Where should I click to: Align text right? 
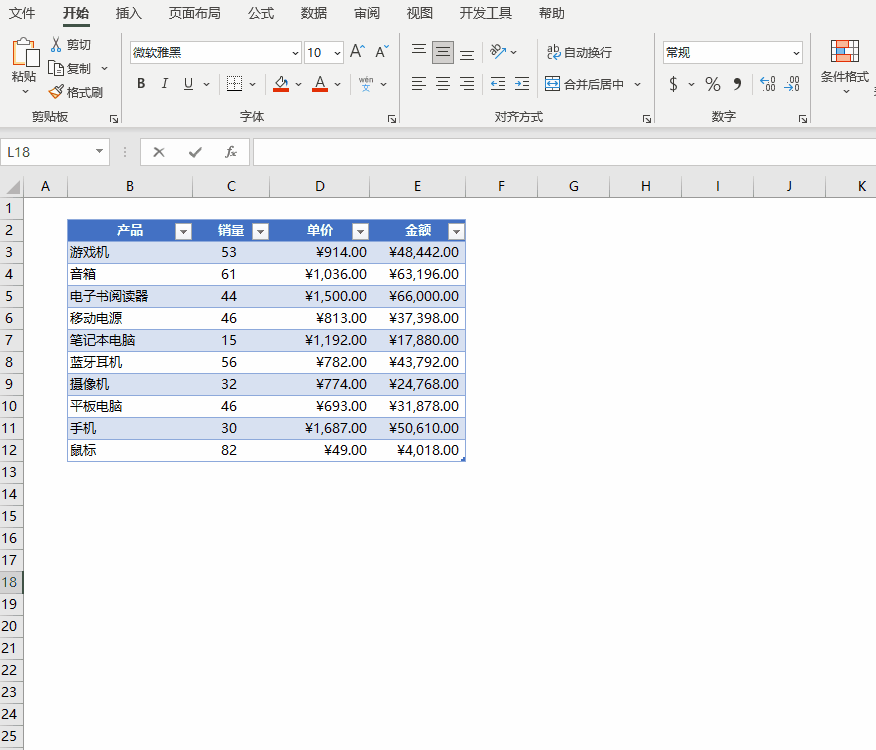(x=467, y=84)
